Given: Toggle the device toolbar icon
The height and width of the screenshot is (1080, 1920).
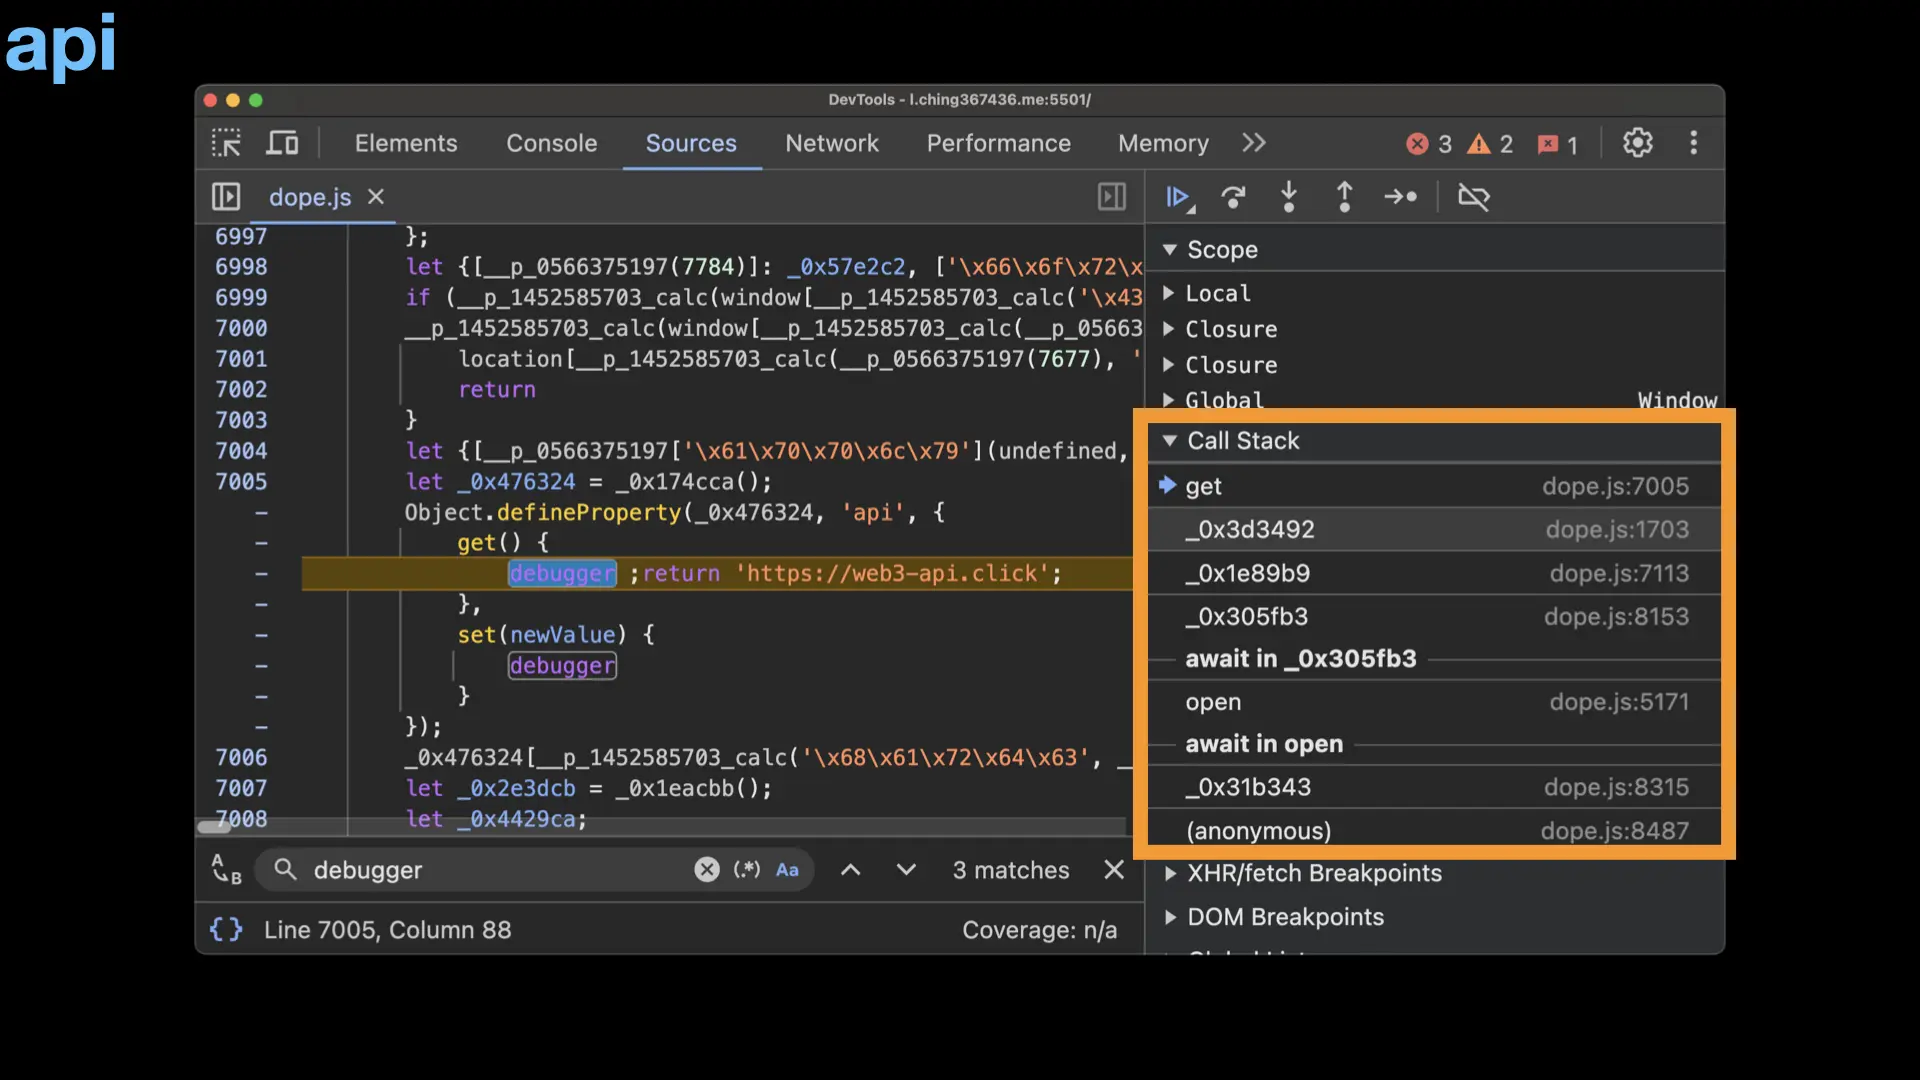Looking at the screenshot, I should (282, 143).
